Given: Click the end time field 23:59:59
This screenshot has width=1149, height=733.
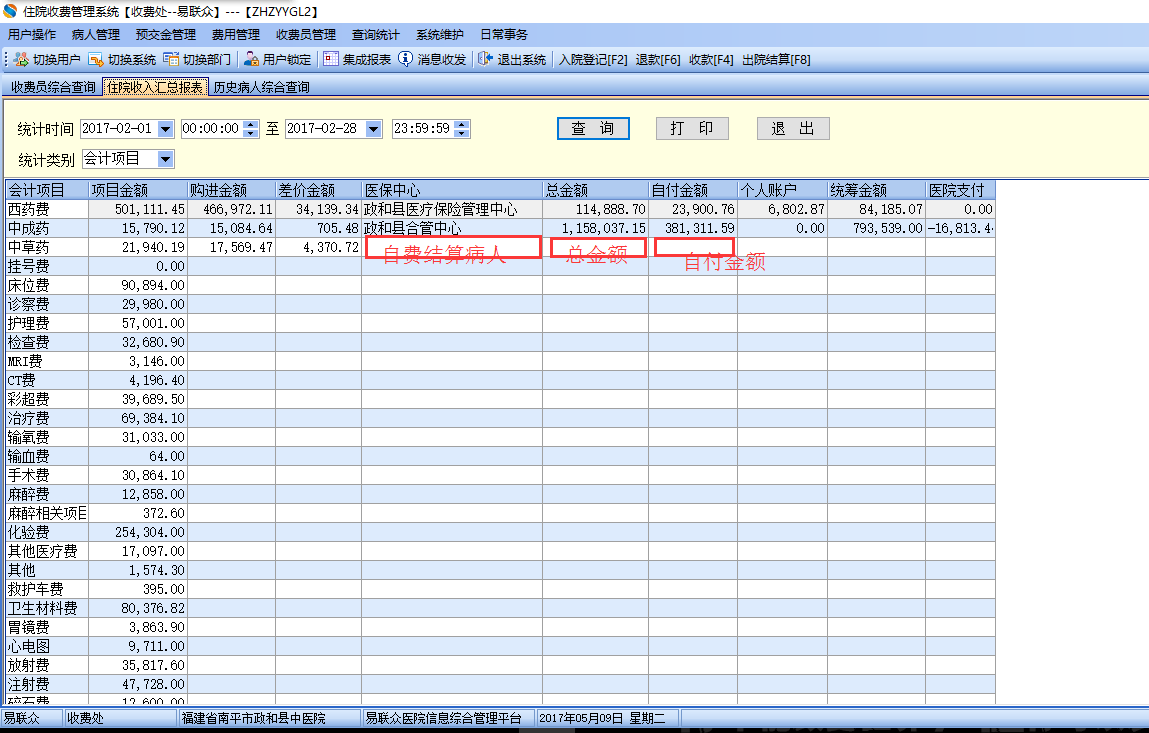Looking at the screenshot, I should pyautogui.click(x=423, y=129).
